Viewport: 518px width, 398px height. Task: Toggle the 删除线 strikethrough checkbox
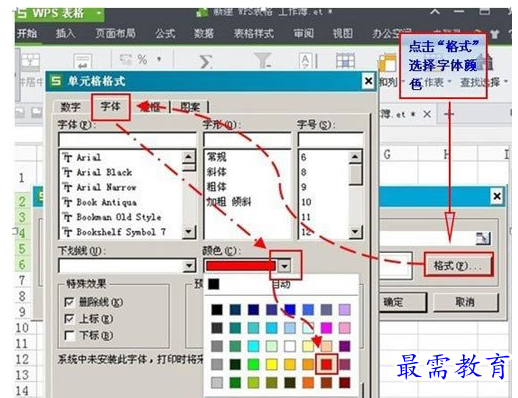point(69,302)
